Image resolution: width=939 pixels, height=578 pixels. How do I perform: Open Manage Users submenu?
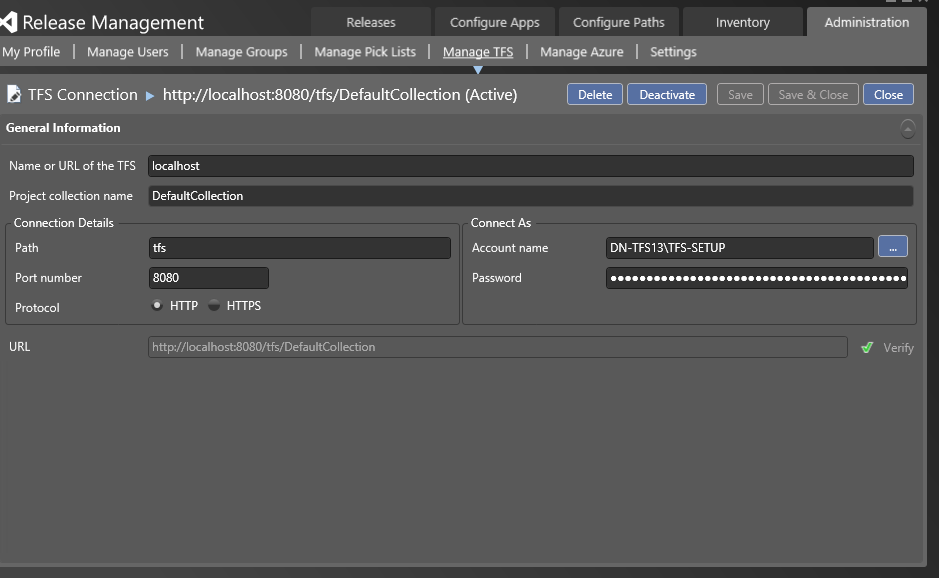pos(128,52)
